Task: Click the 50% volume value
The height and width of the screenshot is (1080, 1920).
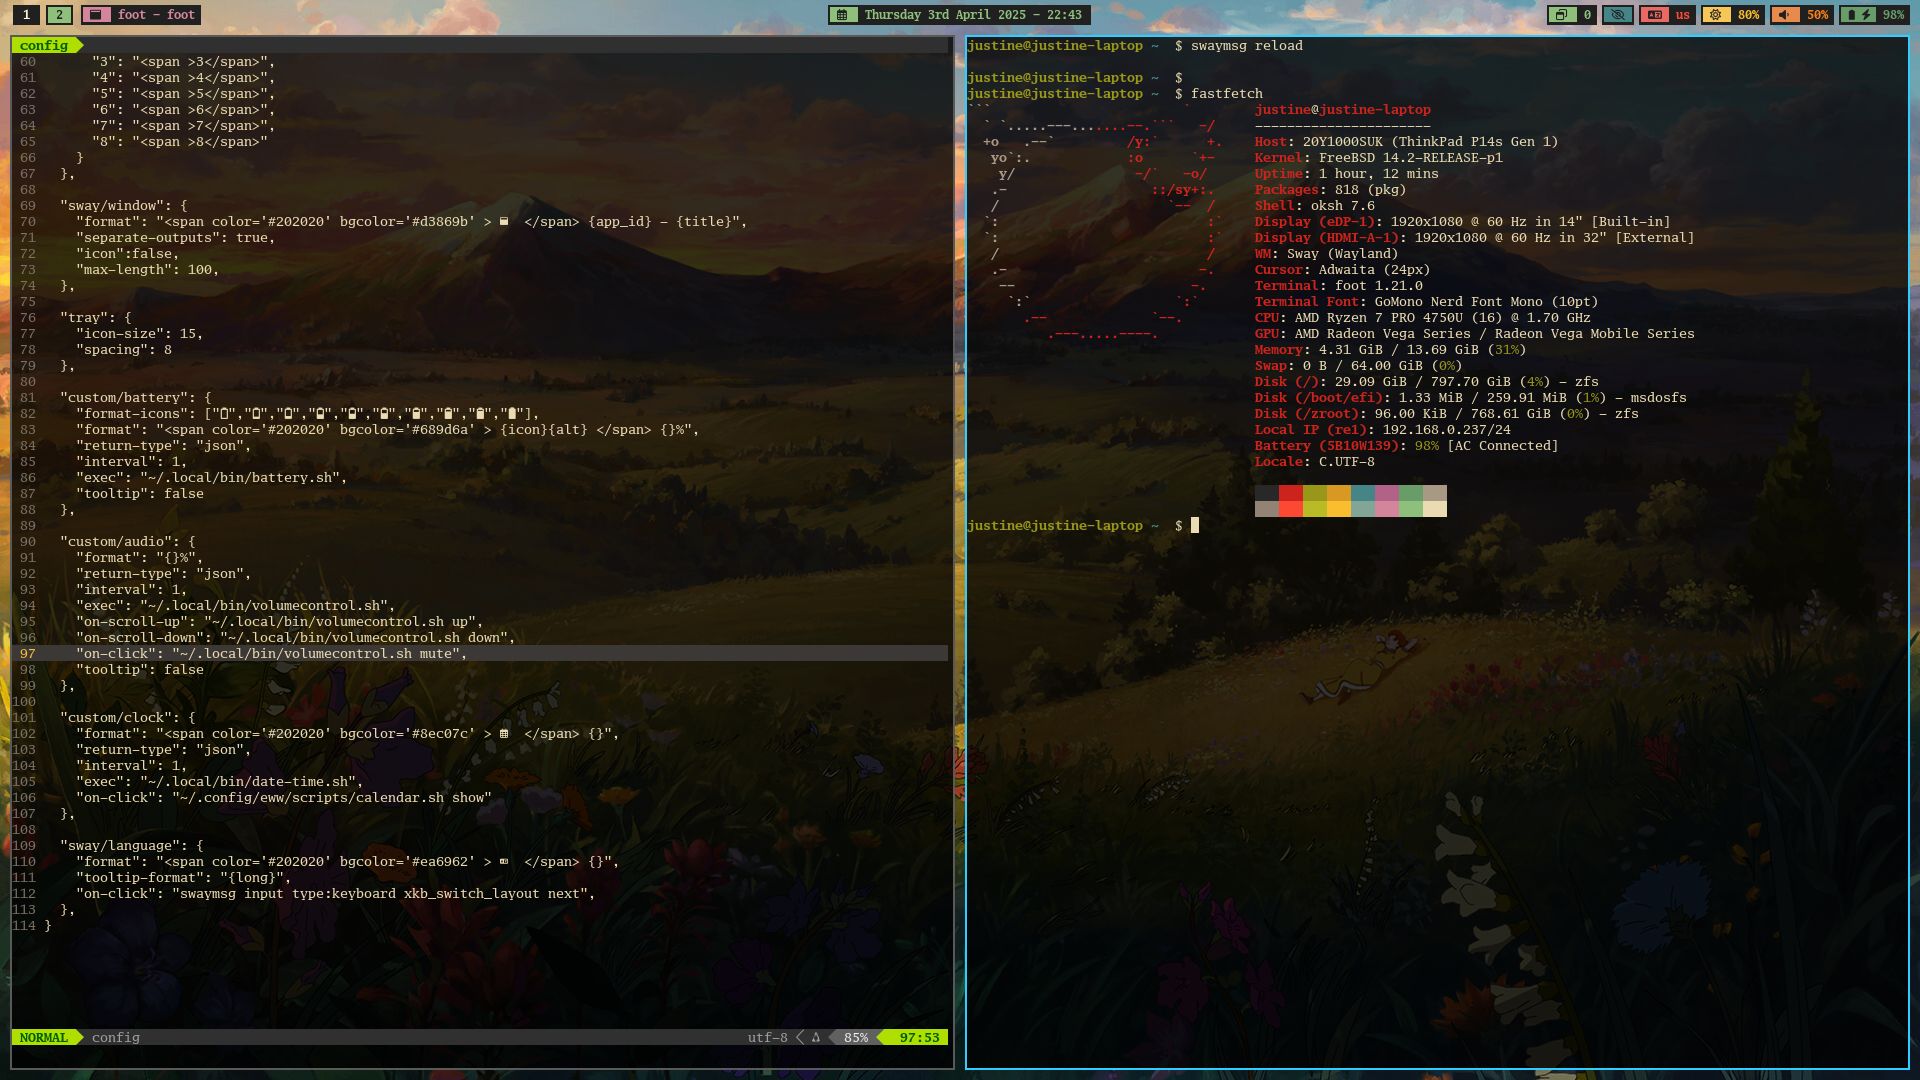Action: [x=1817, y=15]
